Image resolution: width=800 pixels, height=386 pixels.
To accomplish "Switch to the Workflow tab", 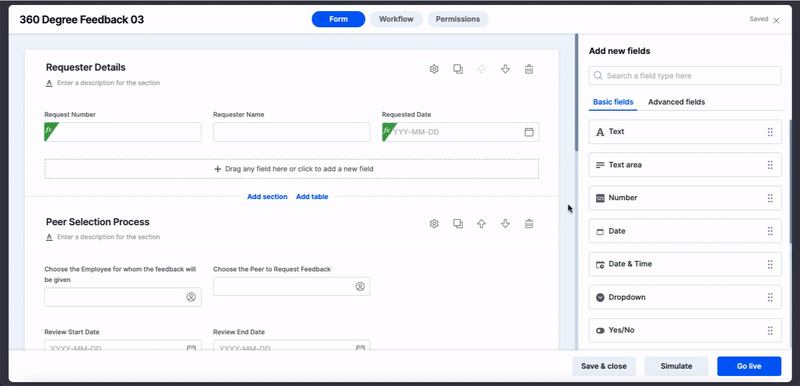I will point(396,19).
